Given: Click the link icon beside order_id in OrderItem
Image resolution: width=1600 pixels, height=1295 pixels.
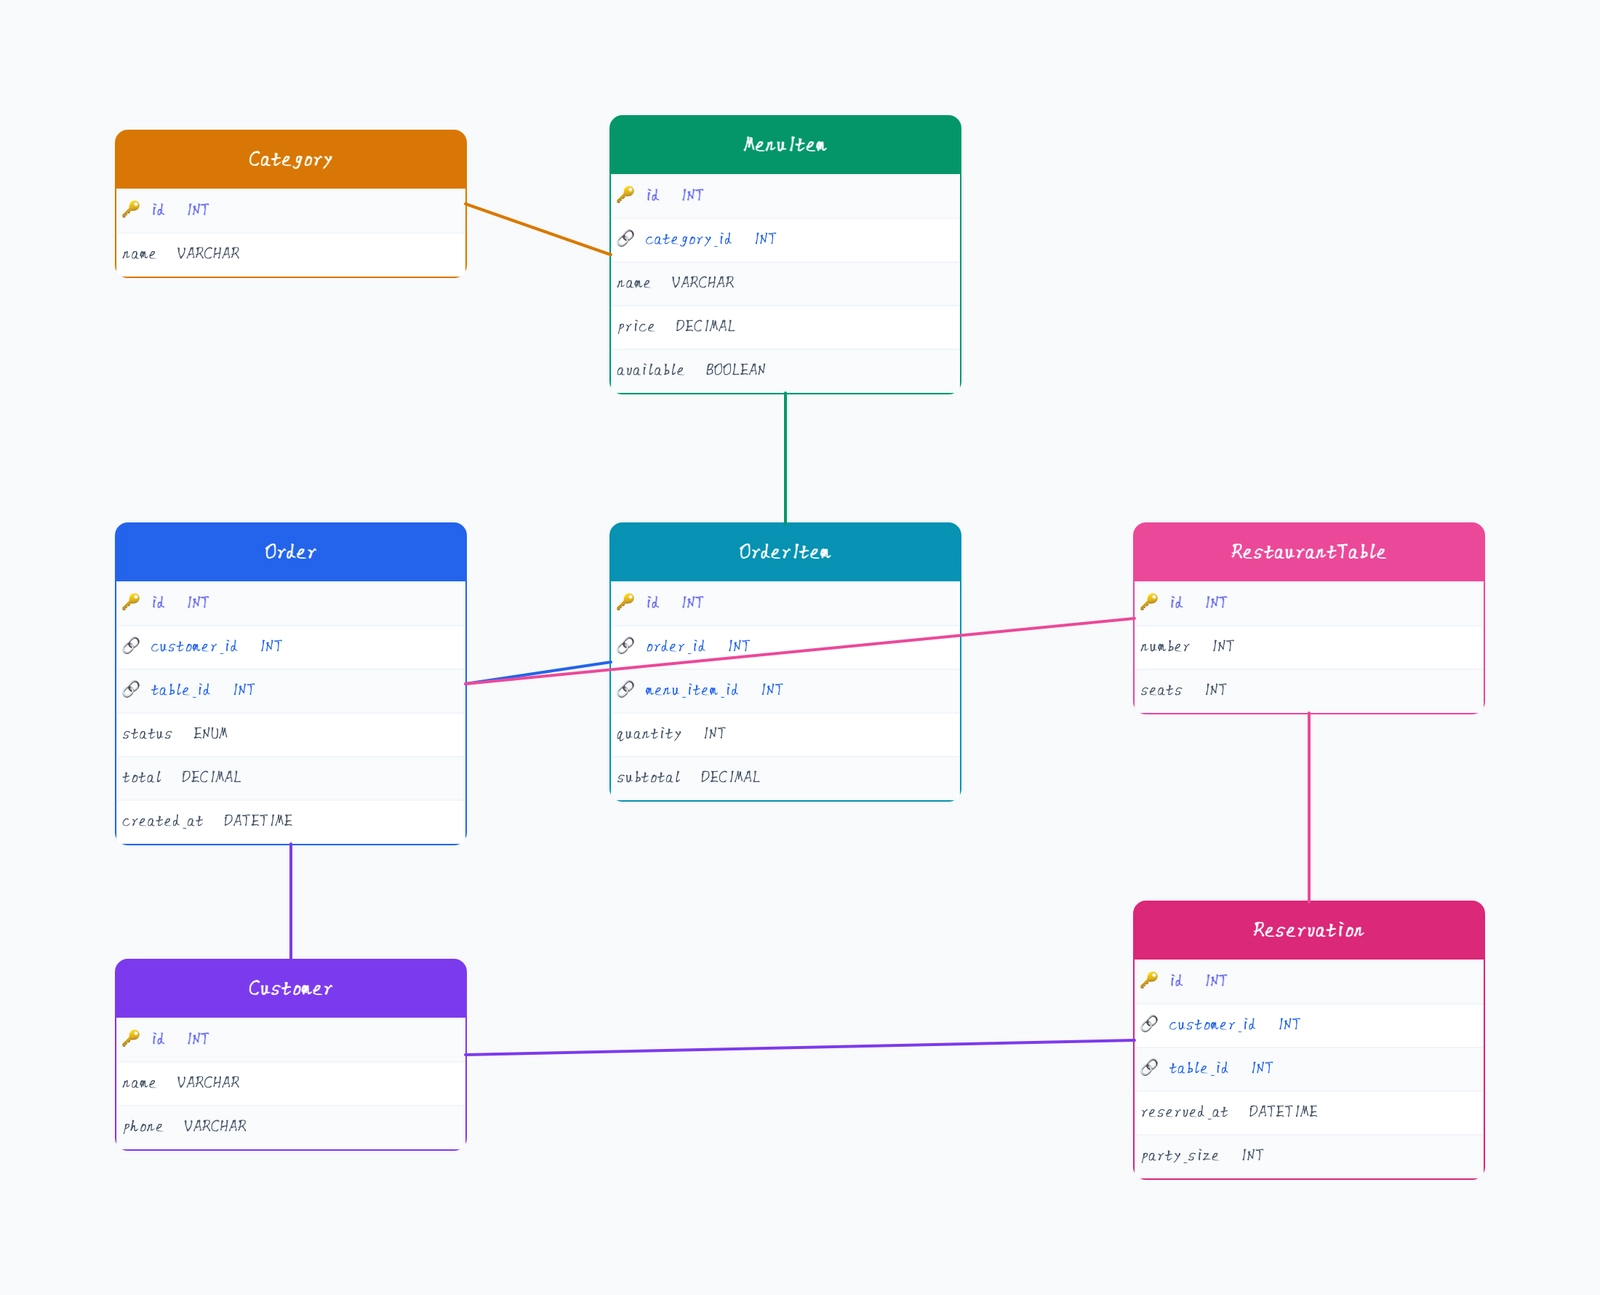Looking at the screenshot, I should 625,646.
